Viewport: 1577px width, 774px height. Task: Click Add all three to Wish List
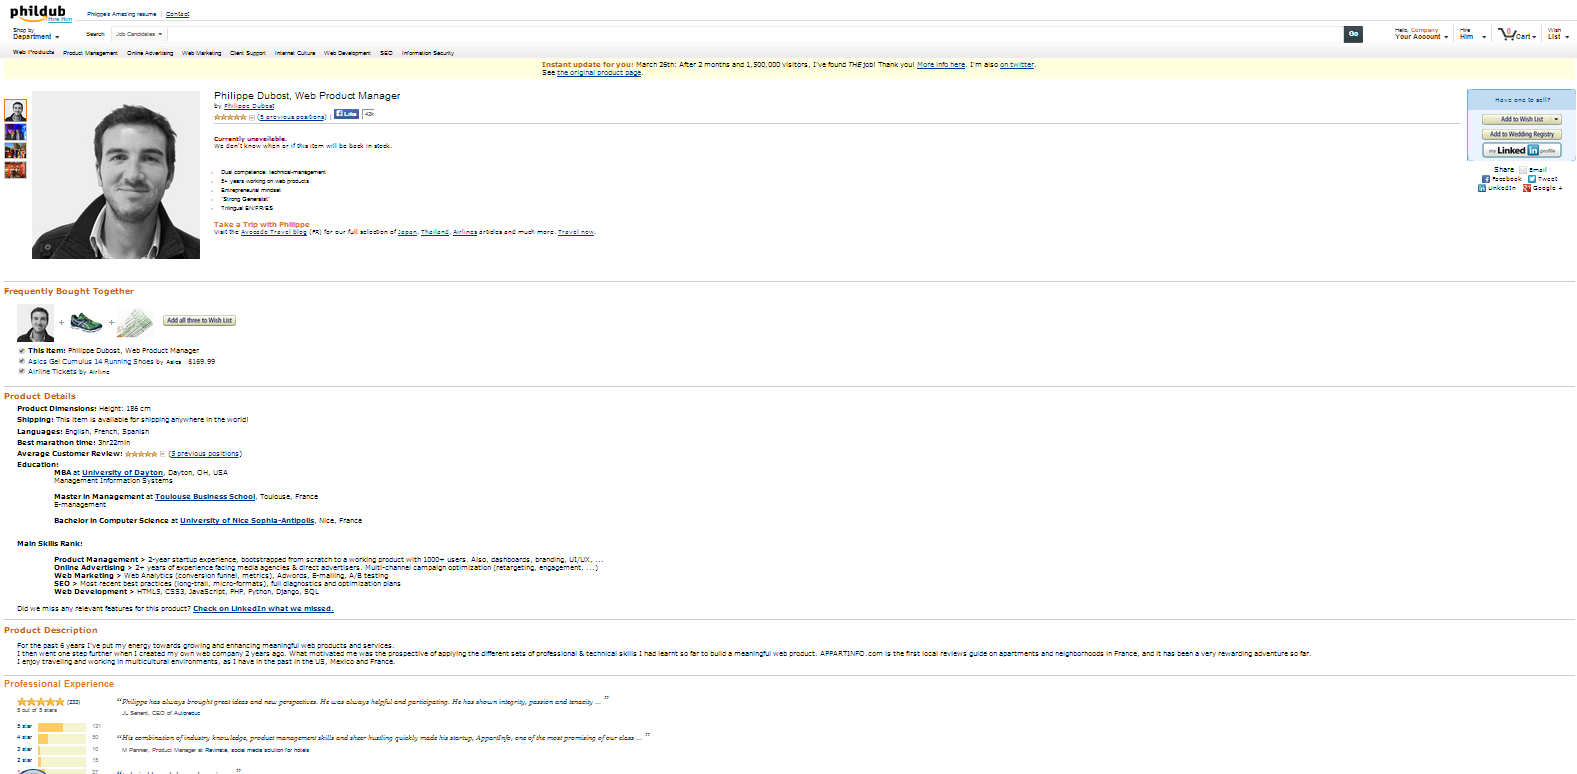(x=200, y=321)
